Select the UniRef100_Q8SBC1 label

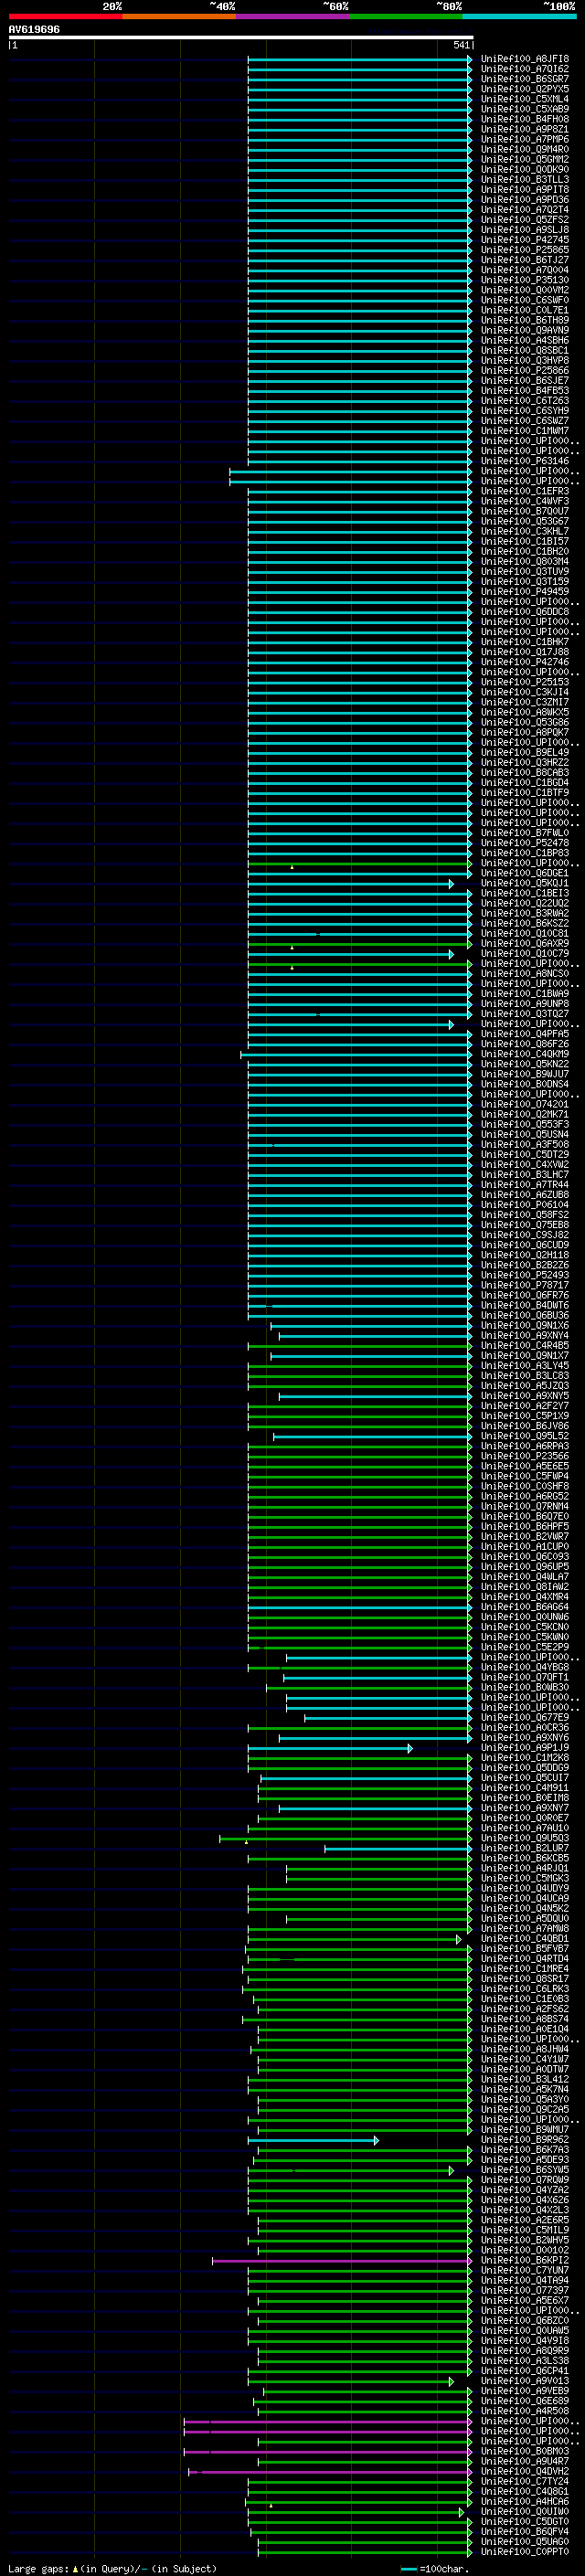[x=525, y=350]
